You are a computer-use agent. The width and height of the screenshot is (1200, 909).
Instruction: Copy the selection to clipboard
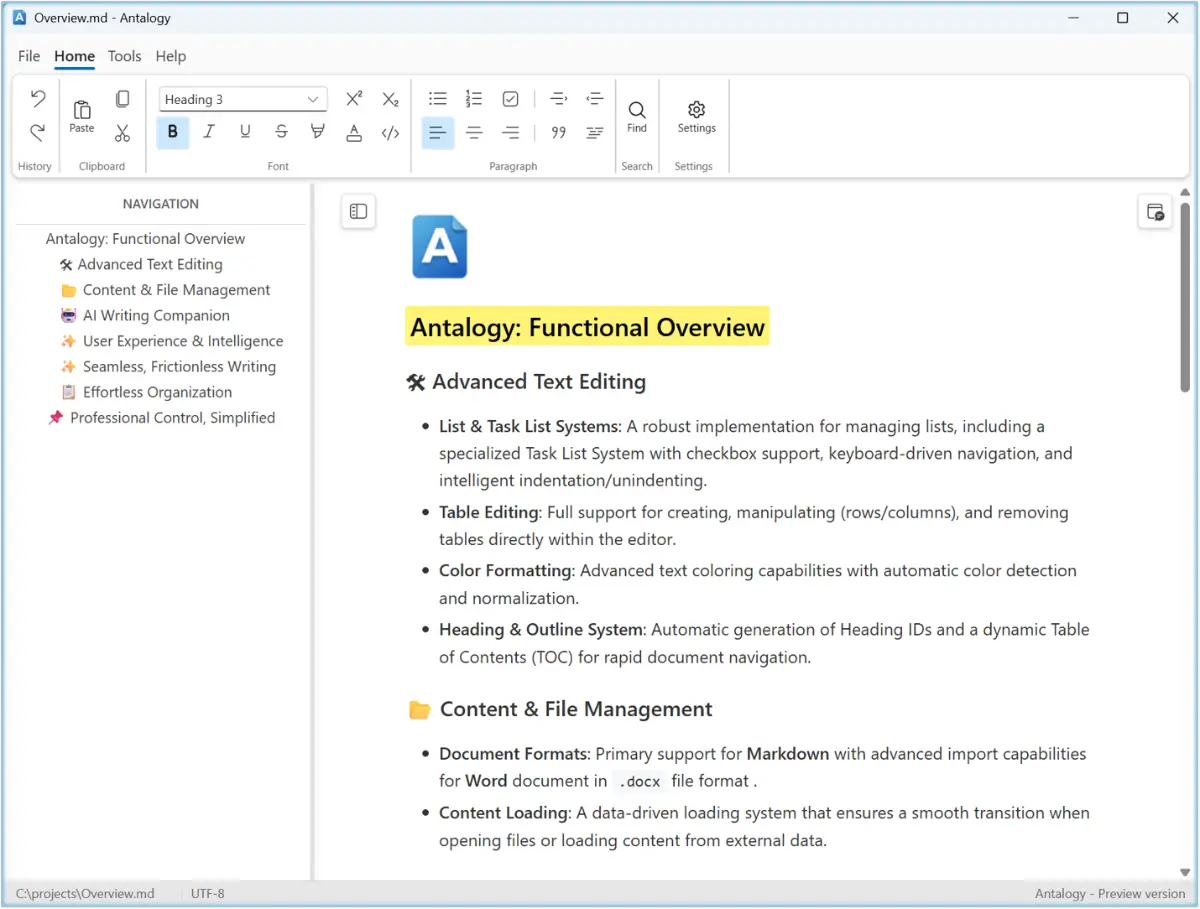tap(122, 98)
